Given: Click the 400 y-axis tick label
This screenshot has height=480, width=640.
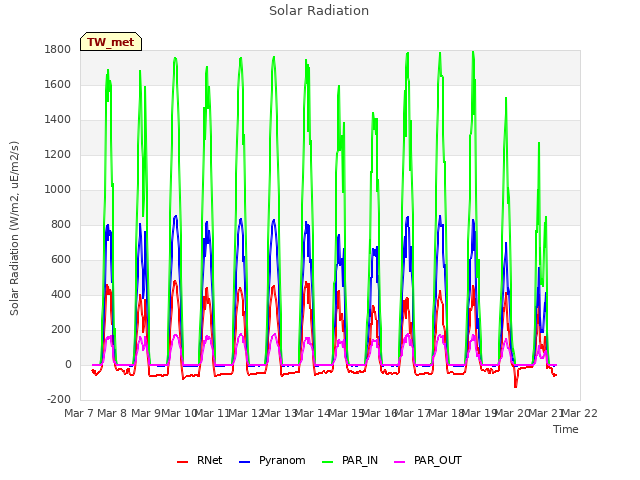Looking at the screenshot, I should 61,295.
